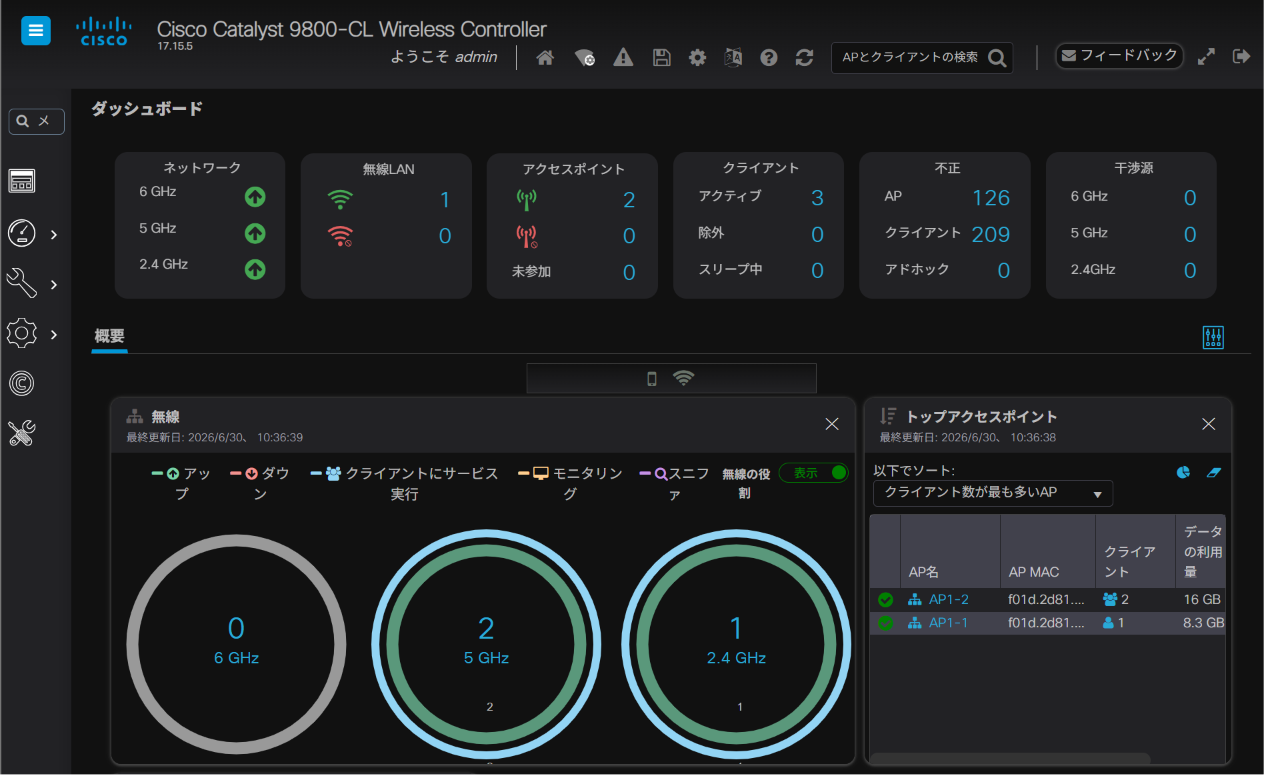Open Monitoring gauge icon in sidebar
This screenshot has width=1264, height=775.
22,234
